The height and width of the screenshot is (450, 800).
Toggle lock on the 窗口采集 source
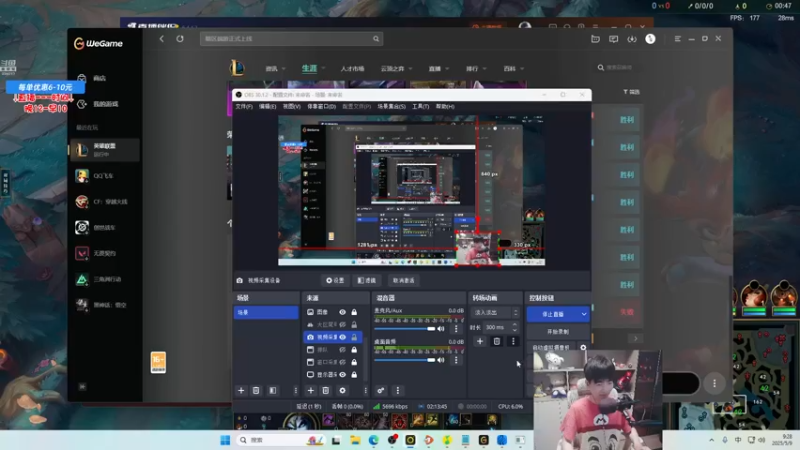click(x=354, y=362)
